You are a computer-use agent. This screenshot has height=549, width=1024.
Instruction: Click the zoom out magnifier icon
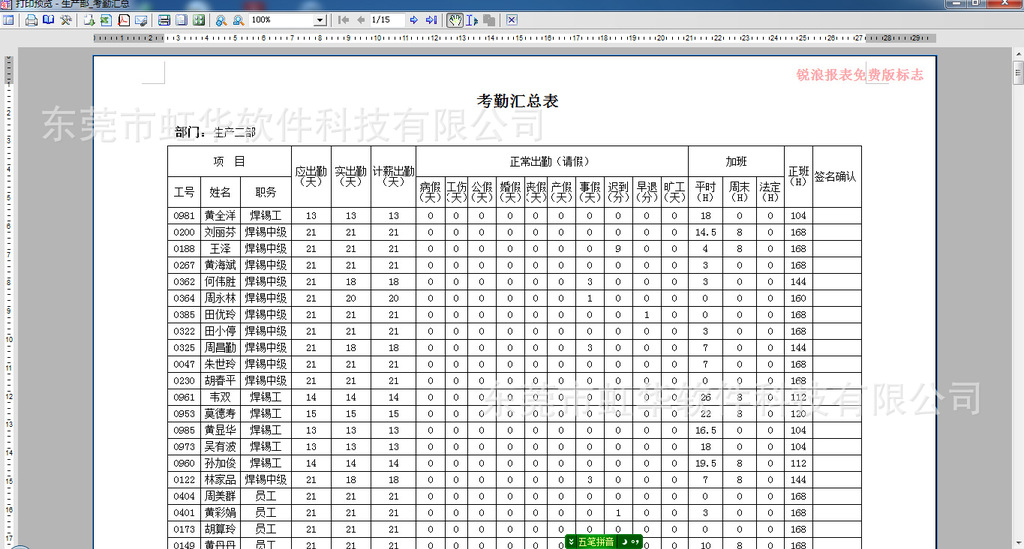click(238, 20)
